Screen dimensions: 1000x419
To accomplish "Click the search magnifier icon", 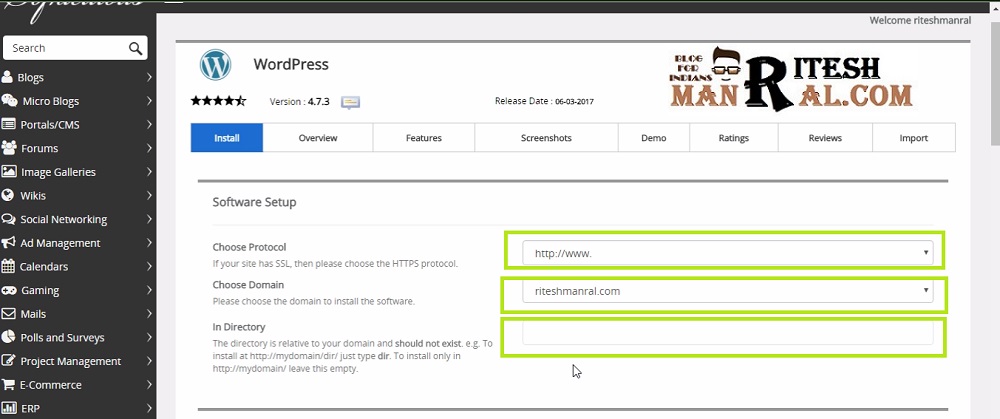I will coord(135,48).
